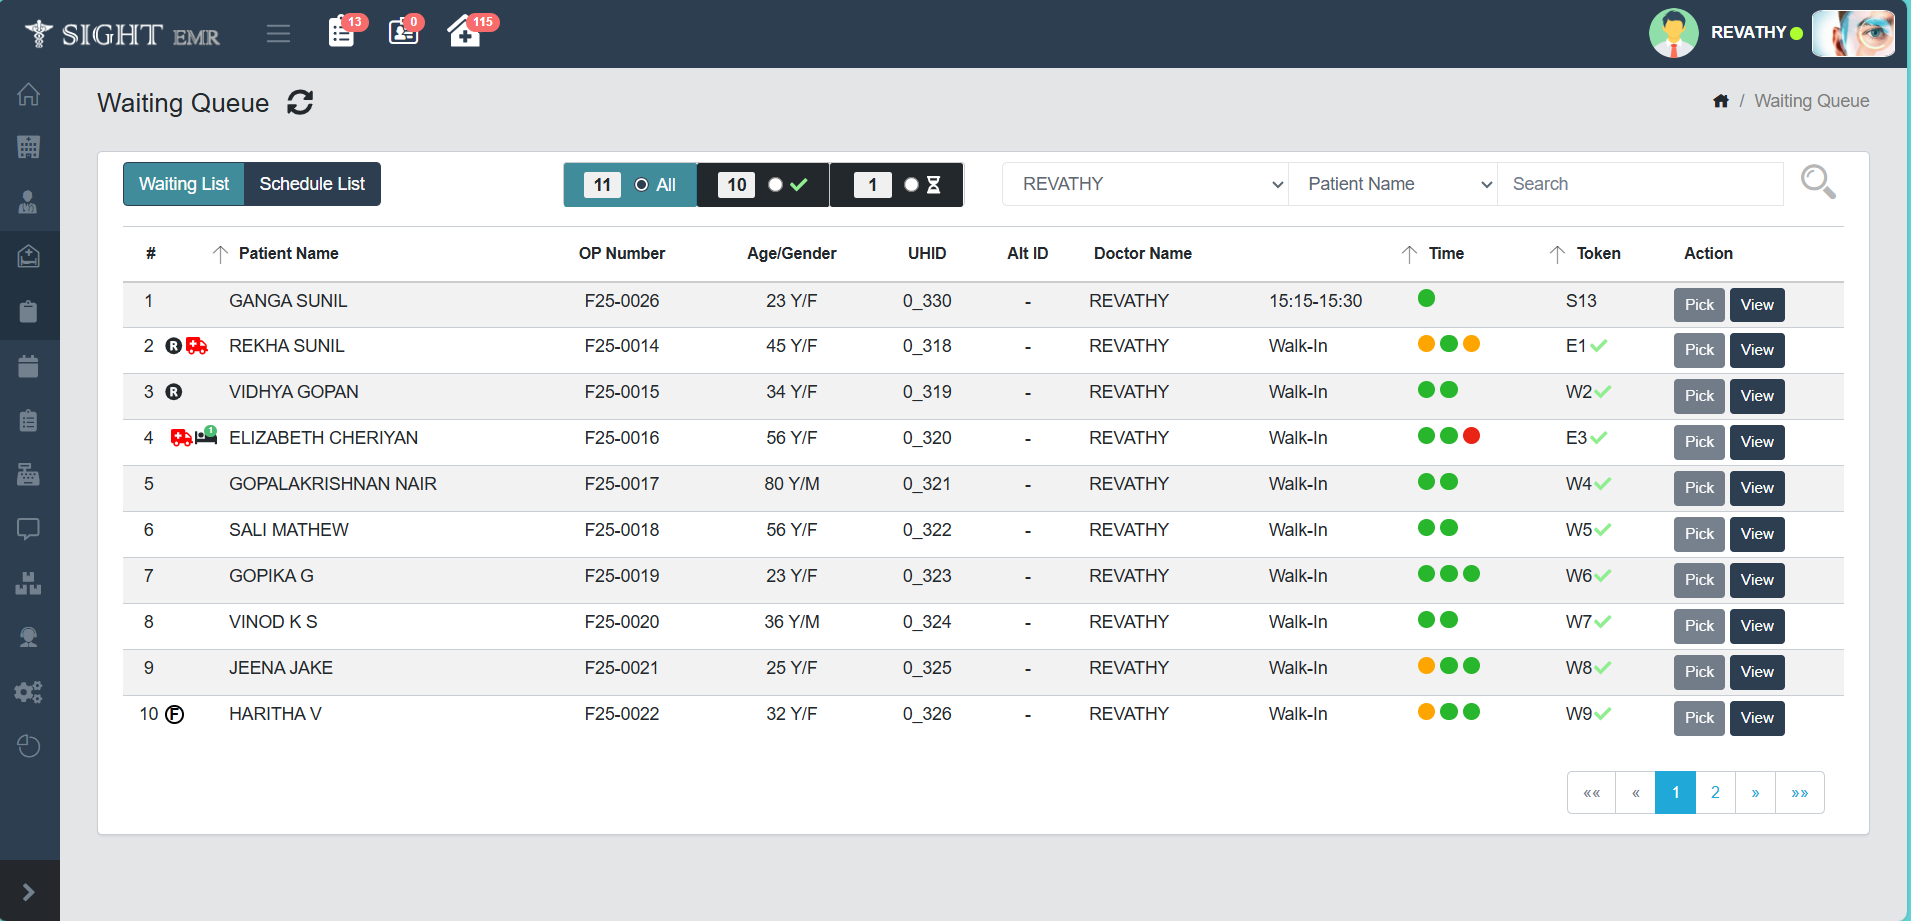Open the settings gears icon in sidebar
This screenshot has width=1911, height=921.
[29, 692]
